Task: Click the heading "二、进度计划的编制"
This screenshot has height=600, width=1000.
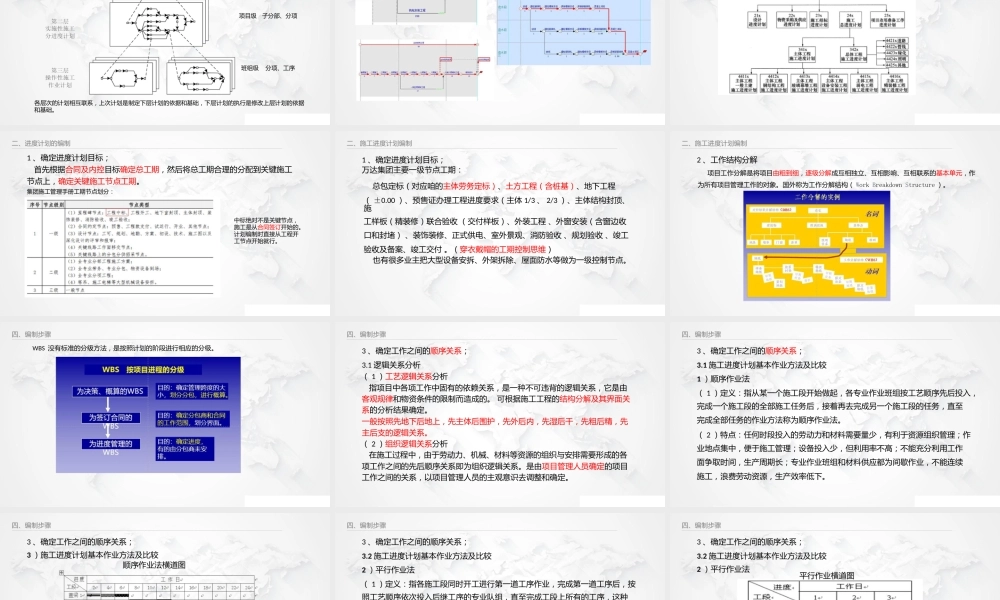Action: (41, 143)
